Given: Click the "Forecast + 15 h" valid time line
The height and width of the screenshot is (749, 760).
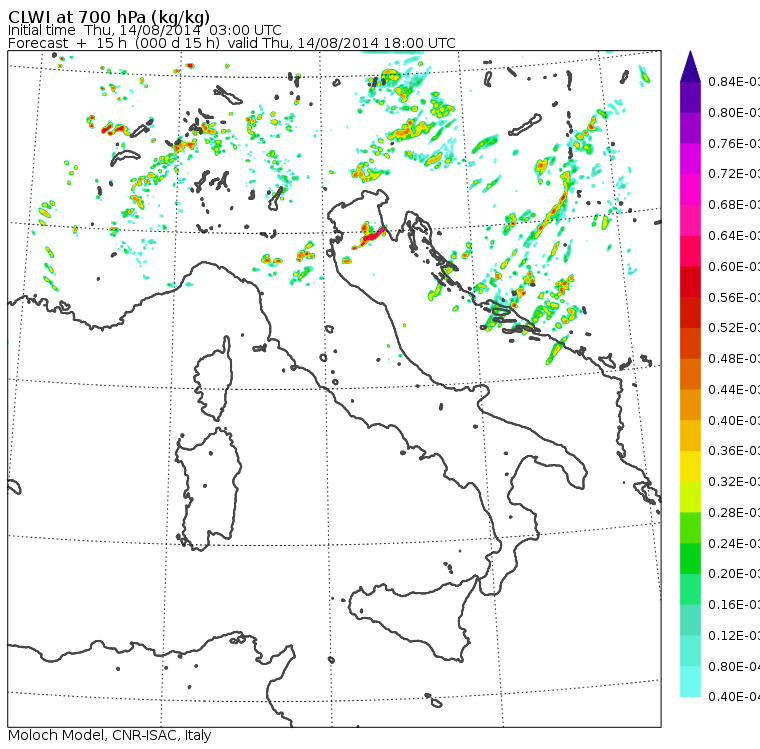Looking at the screenshot, I should [x=232, y=43].
